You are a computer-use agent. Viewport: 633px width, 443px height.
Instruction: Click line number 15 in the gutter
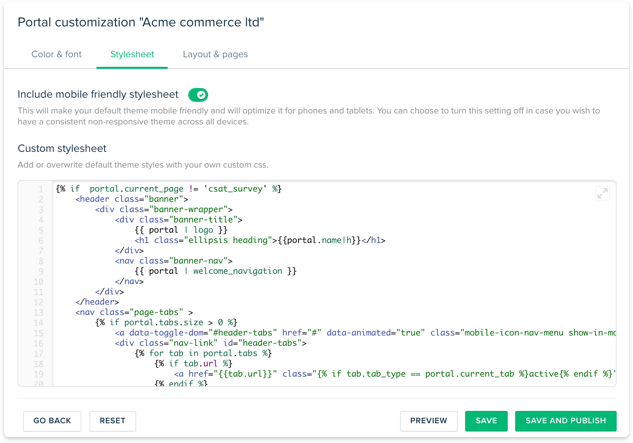point(38,333)
